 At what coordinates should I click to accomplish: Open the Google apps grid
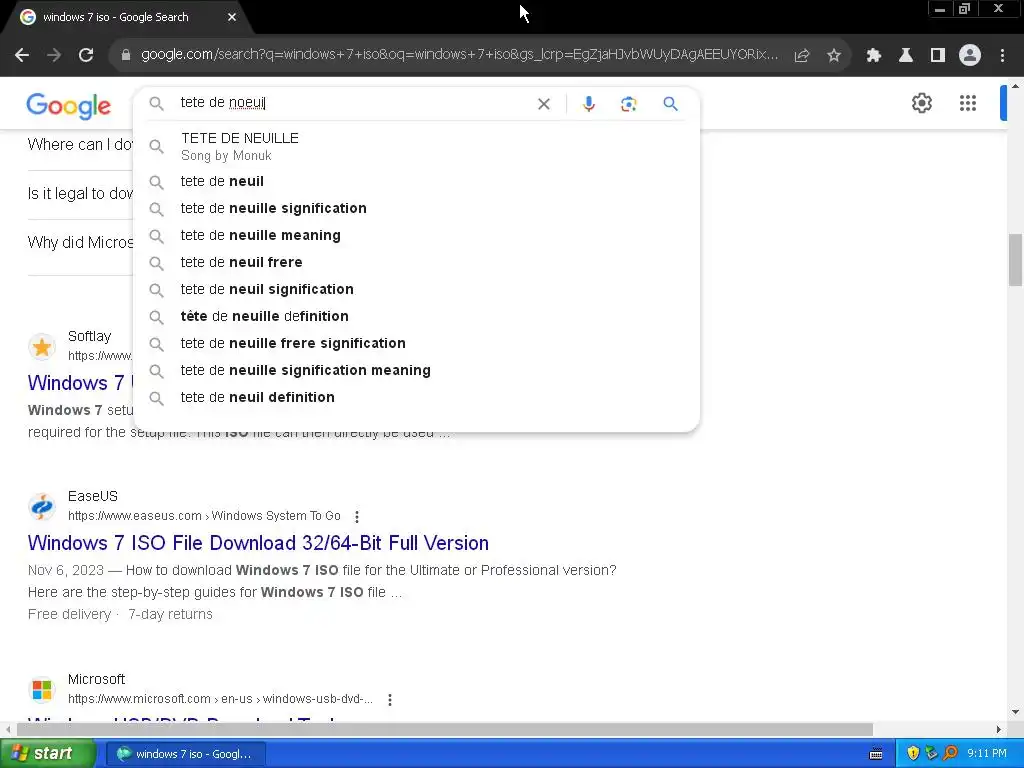(x=968, y=103)
